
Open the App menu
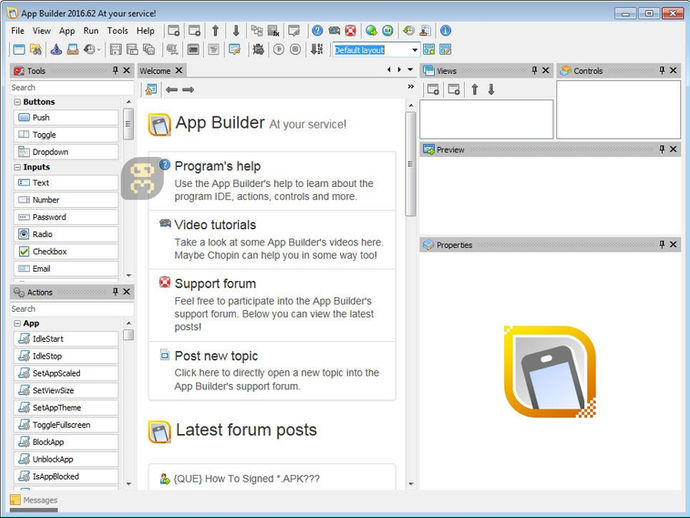click(x=67, y=31)
